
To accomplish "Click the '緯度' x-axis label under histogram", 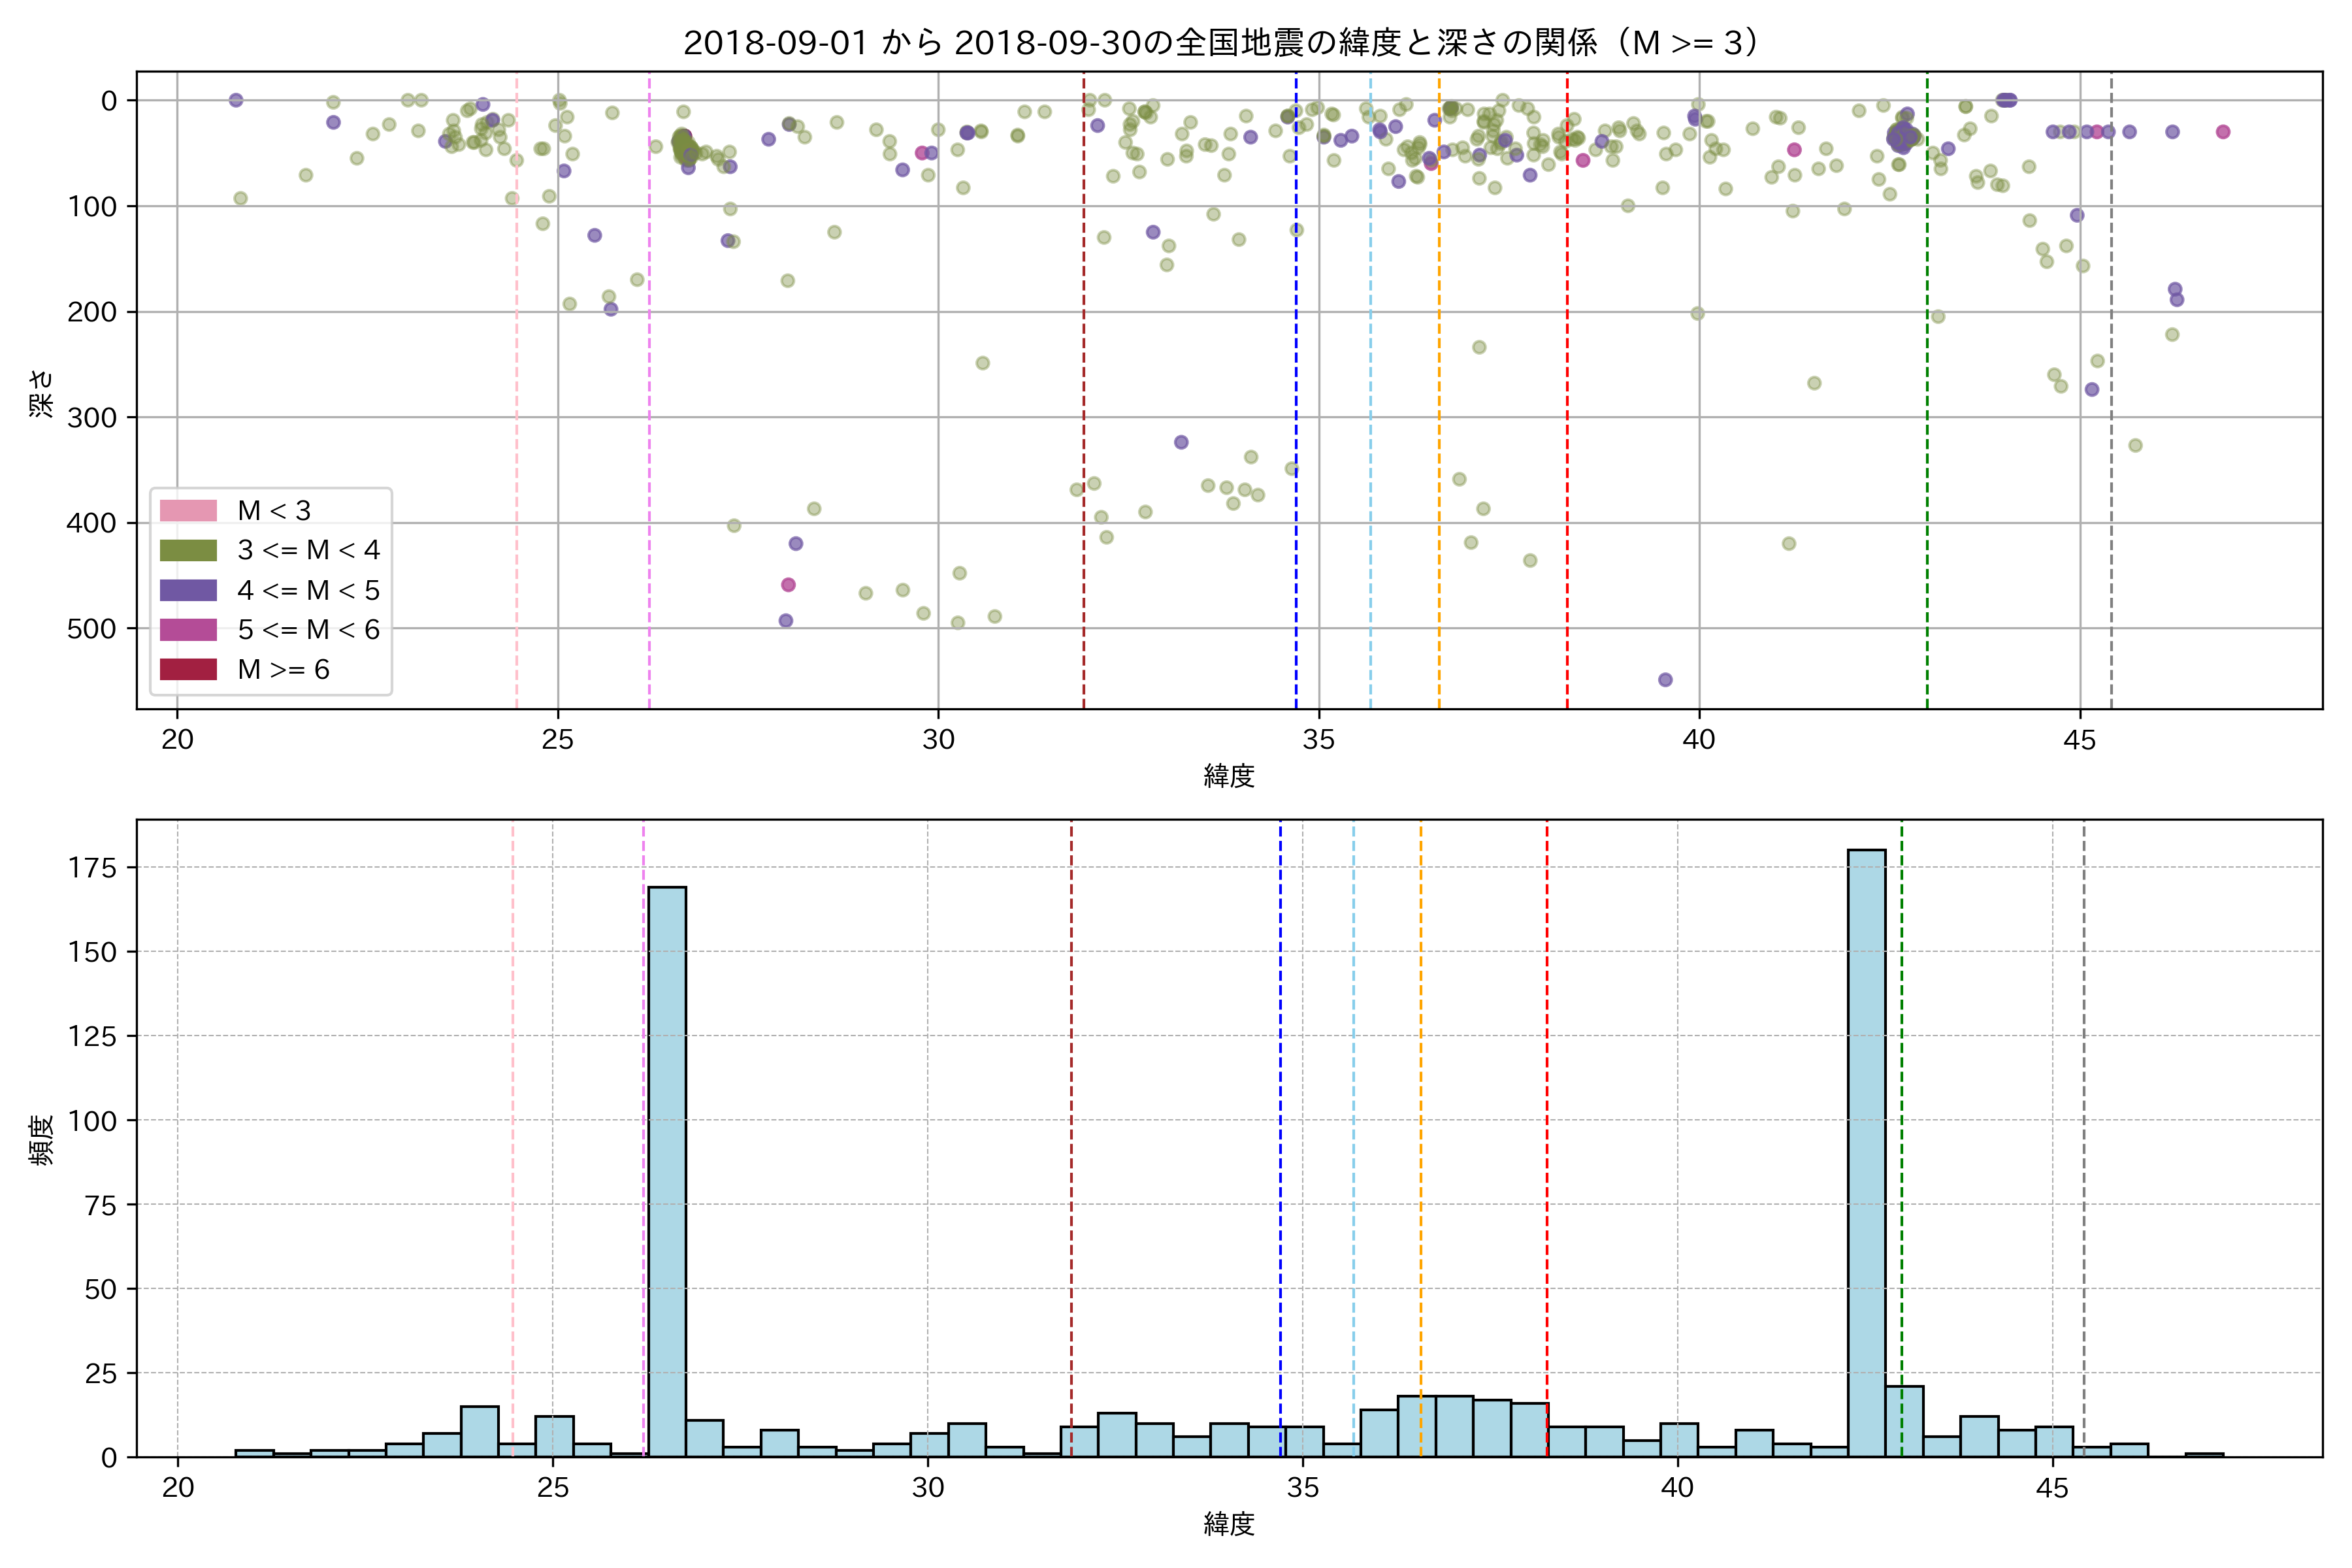I will tap(1229, 1524).
